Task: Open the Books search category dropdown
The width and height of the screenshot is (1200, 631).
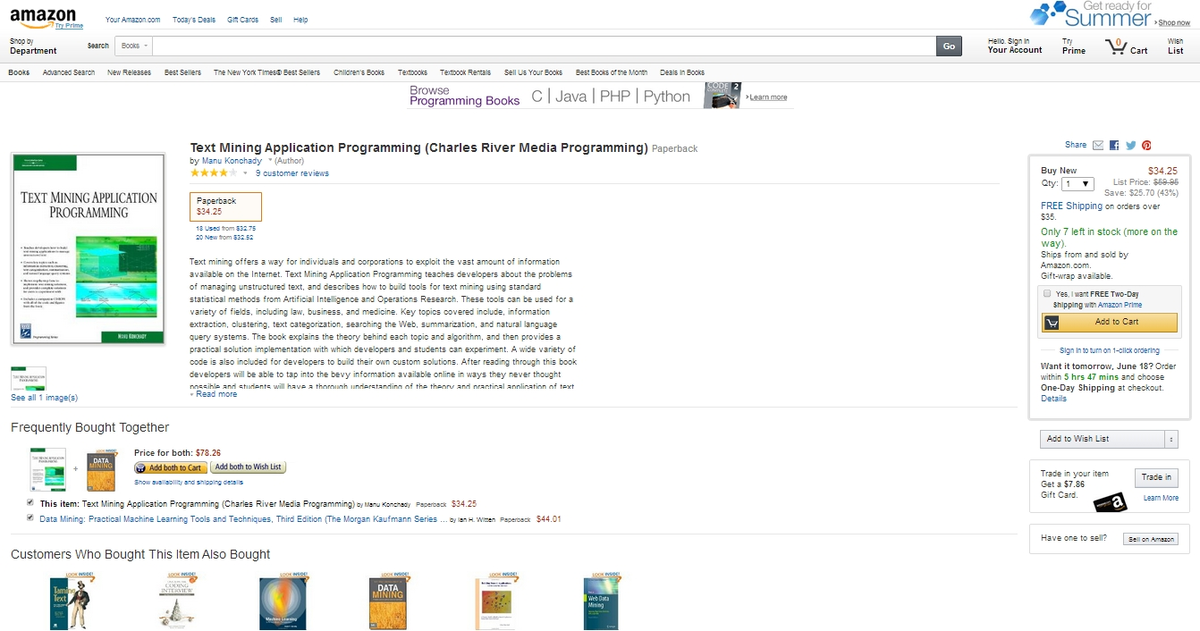Action: (x=133, y=46)
